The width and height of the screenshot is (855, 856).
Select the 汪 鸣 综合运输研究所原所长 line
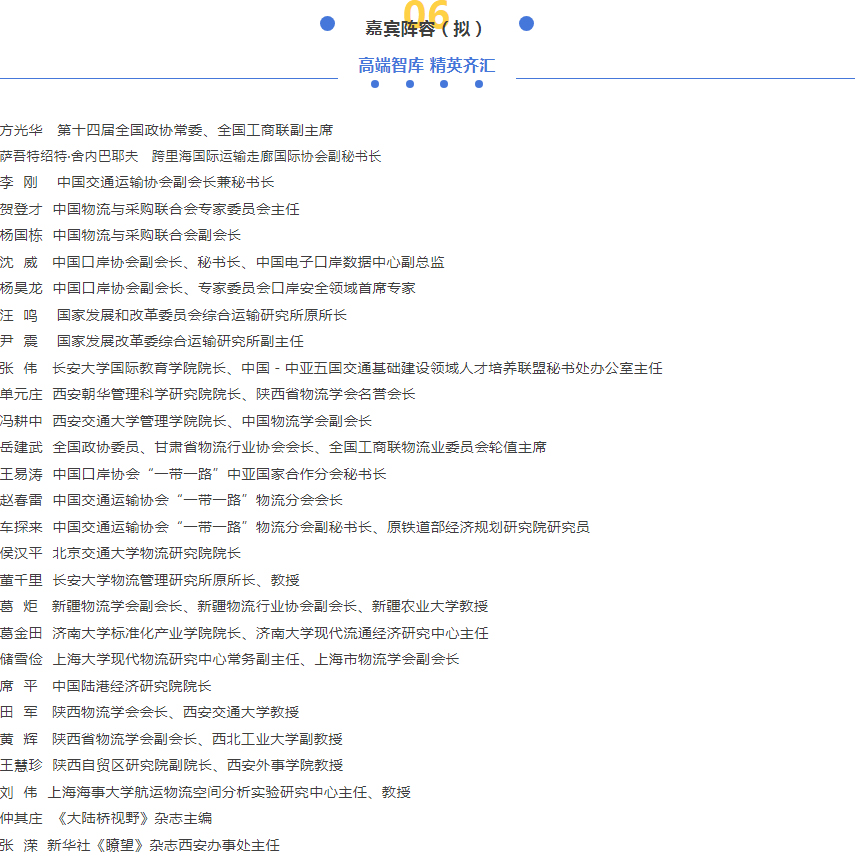(173, 315)
